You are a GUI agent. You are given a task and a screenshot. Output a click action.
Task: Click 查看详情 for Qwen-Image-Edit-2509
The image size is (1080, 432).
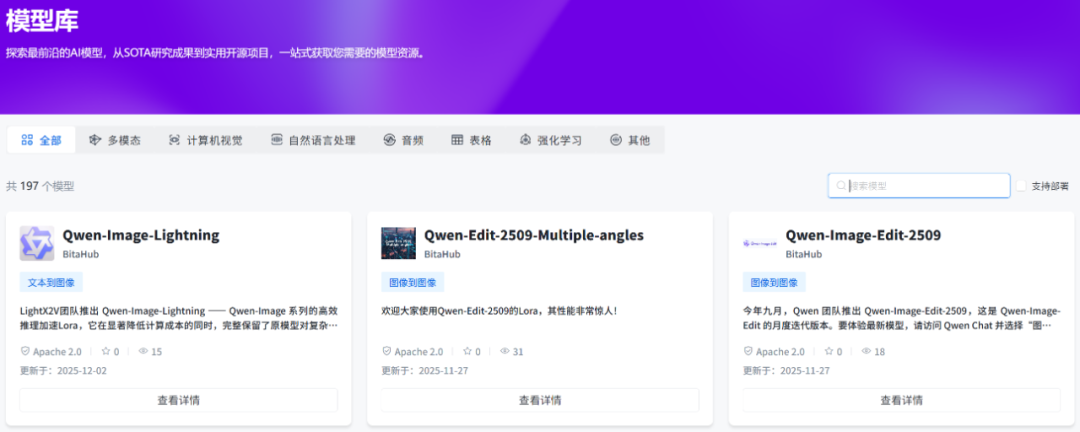[902, 400]
